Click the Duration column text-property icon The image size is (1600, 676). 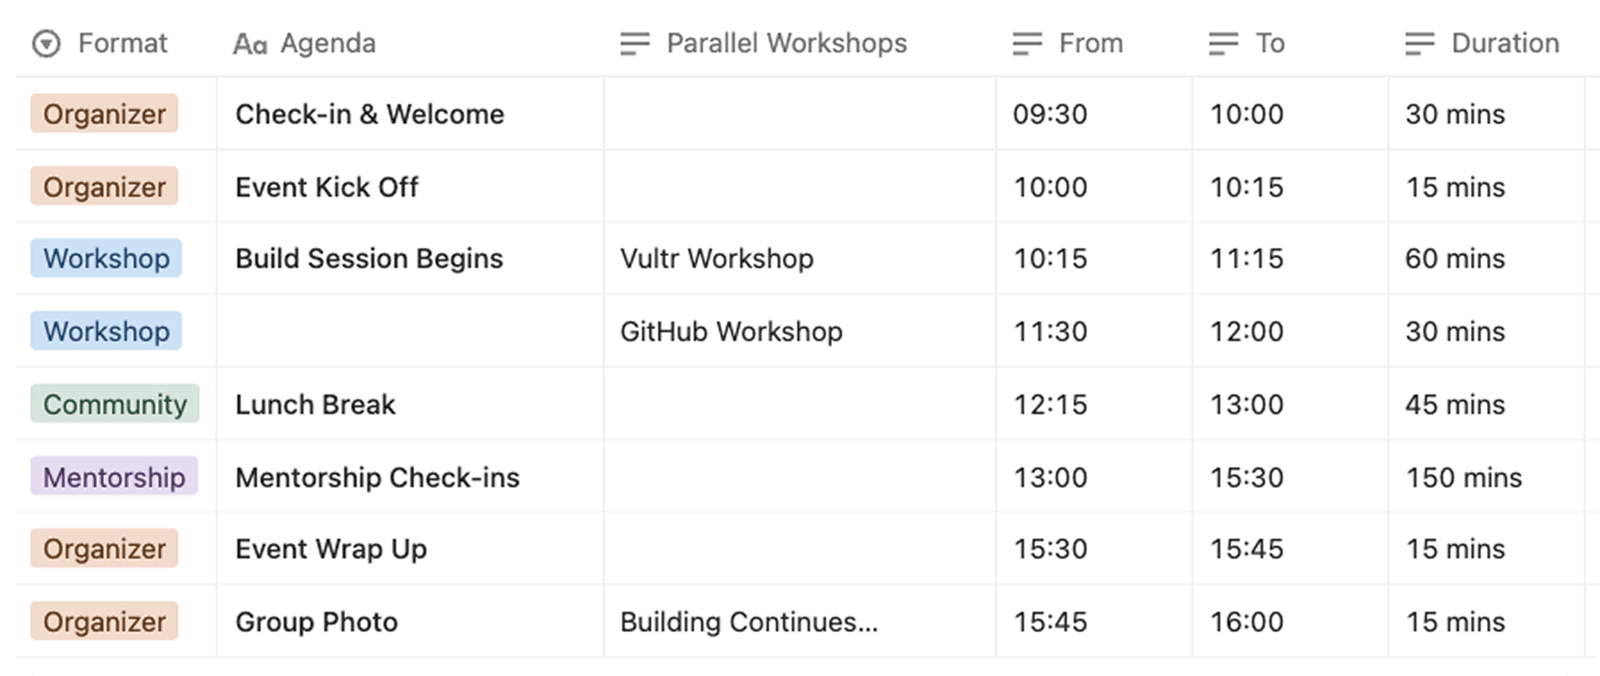click(x=1419, y=44)
